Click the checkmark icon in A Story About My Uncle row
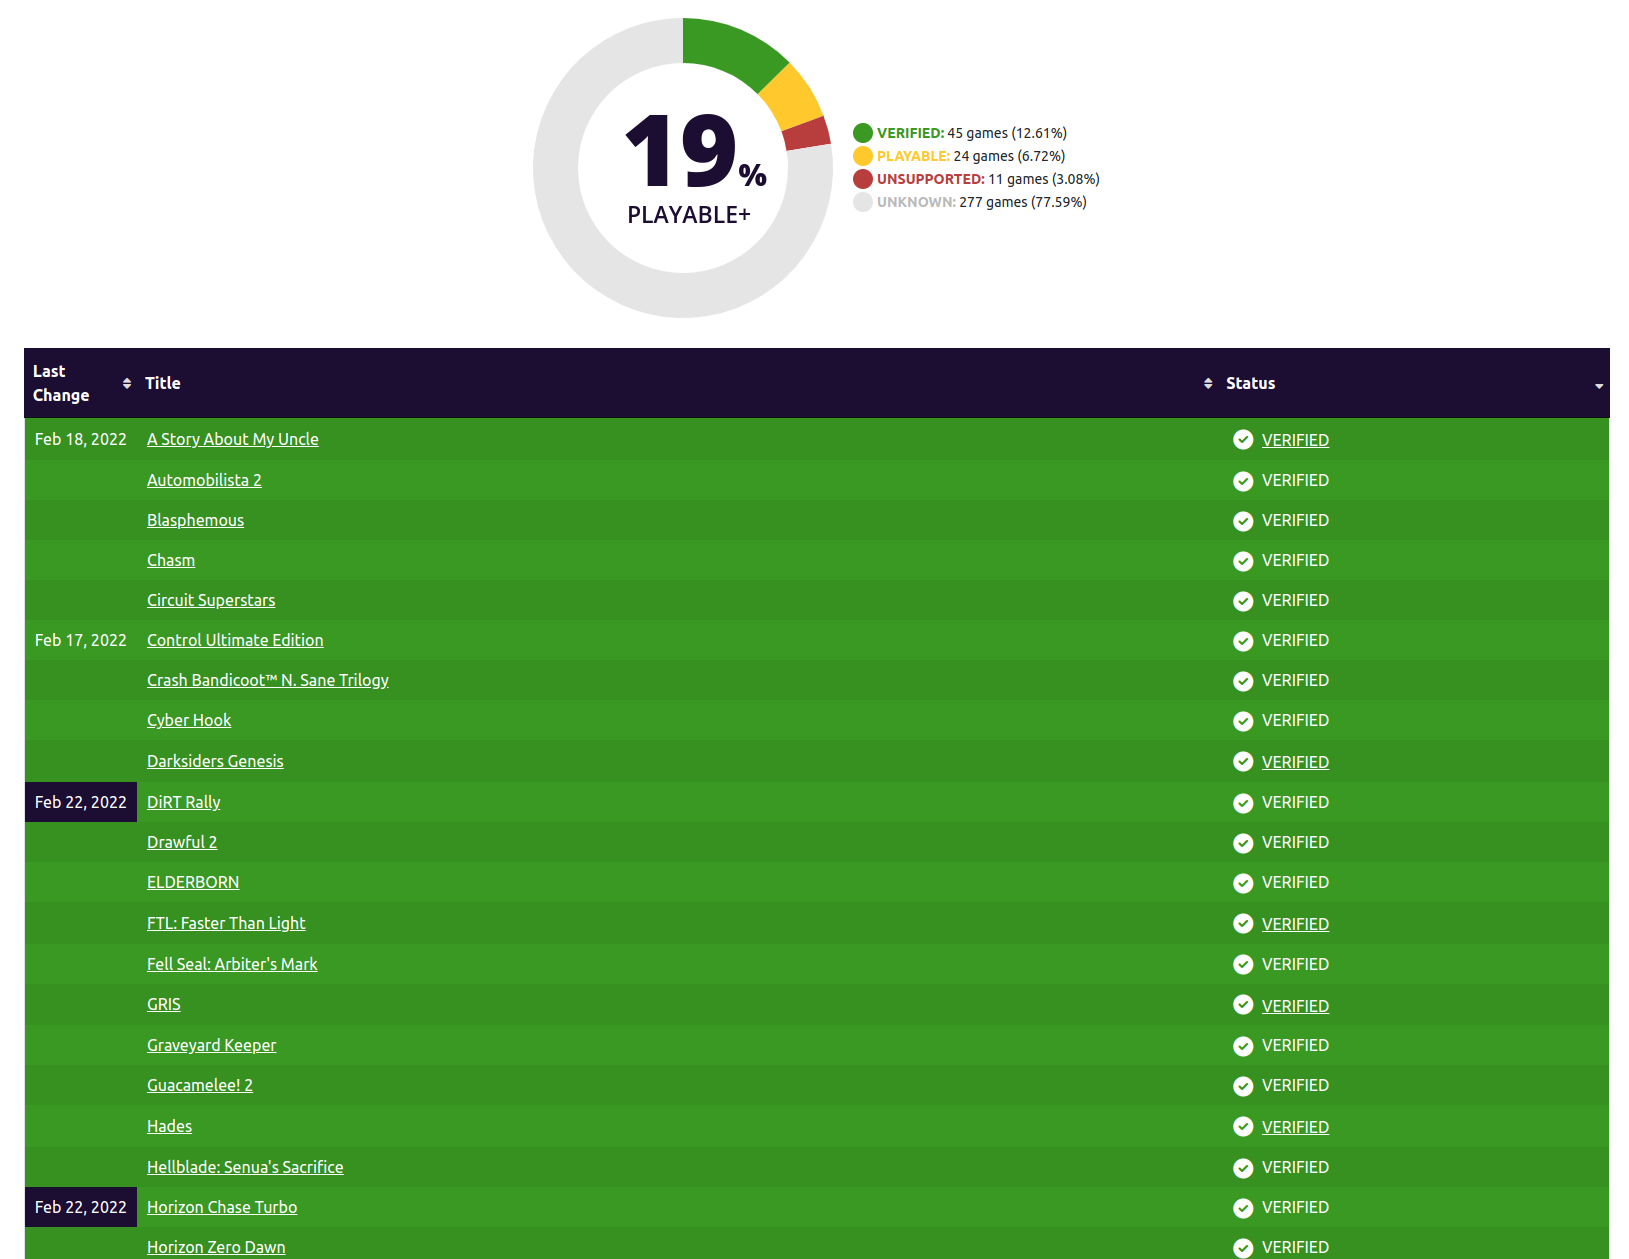Screen dimensions: 1629x1259 (x=1243, y=439)
